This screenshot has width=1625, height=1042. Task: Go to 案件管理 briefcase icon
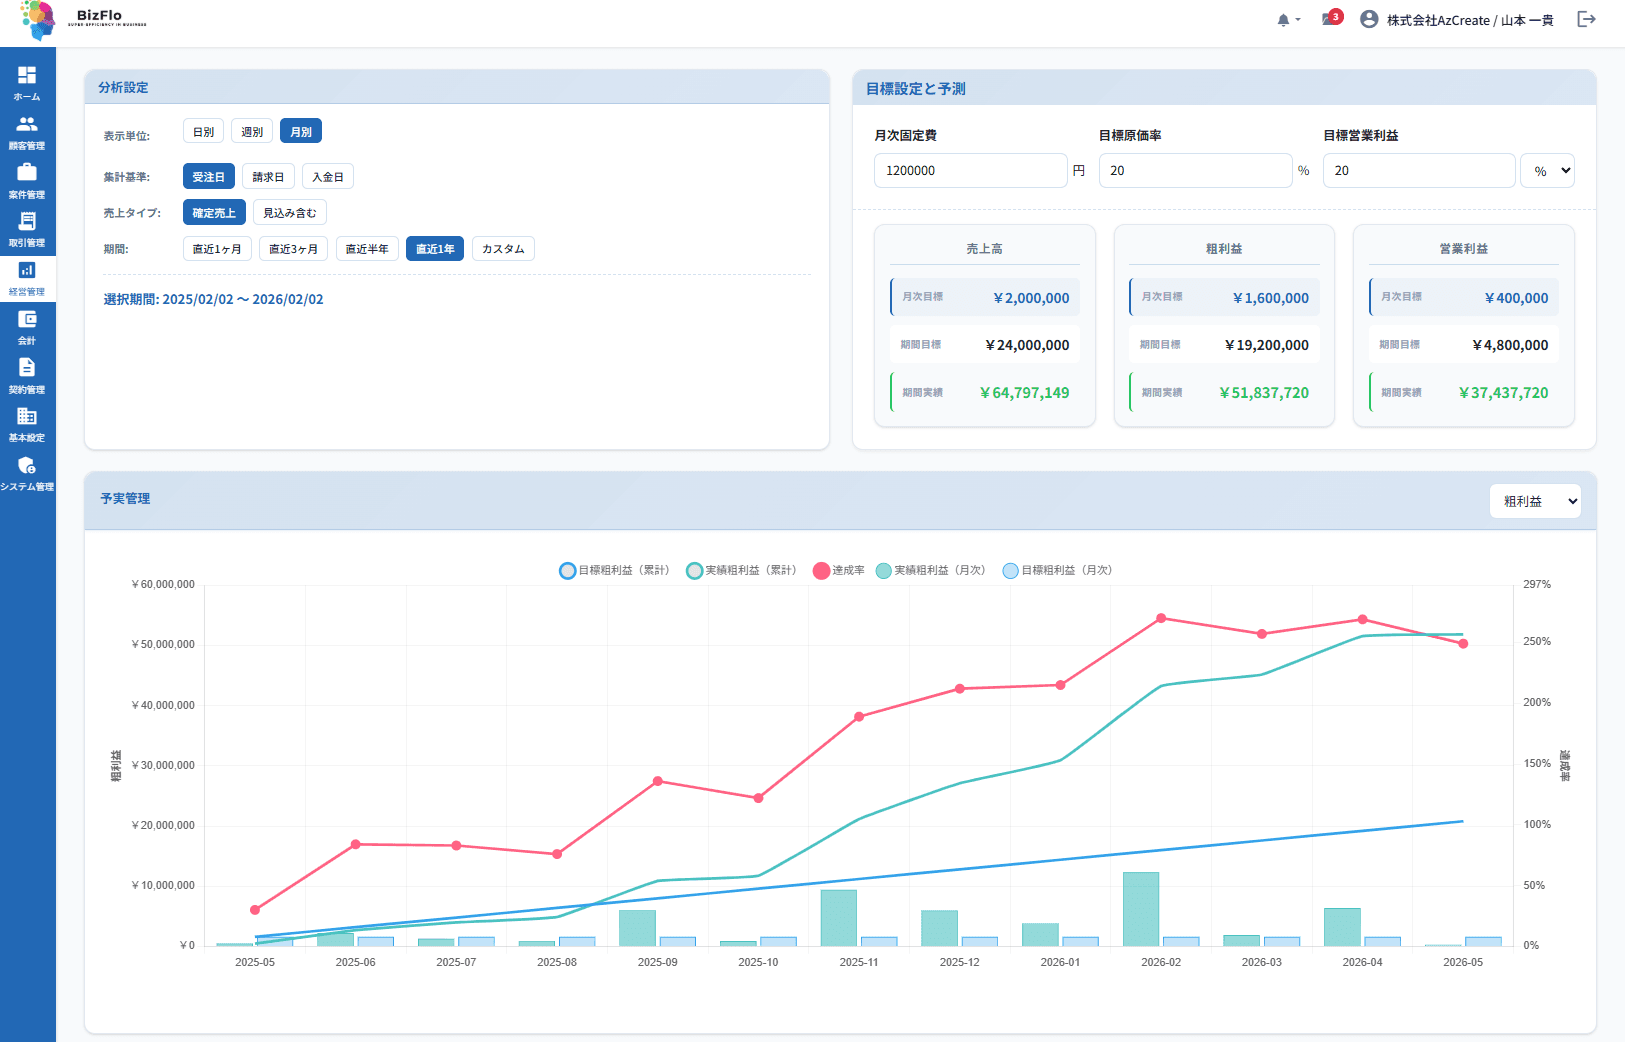click(x=27, y=172)
